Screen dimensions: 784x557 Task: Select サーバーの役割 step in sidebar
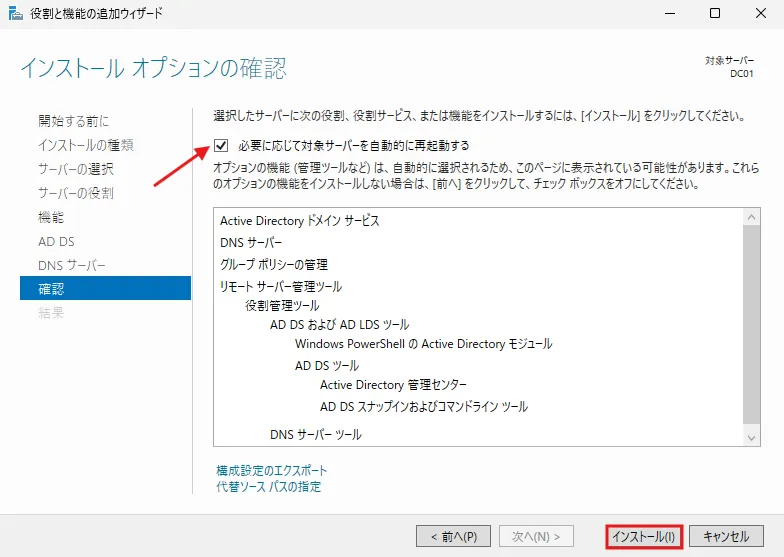76,193
